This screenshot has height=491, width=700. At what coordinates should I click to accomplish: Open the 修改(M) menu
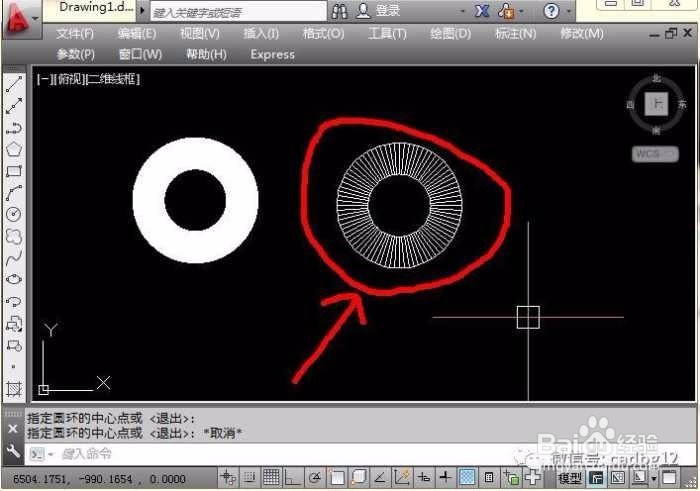(x=582, y=33)
